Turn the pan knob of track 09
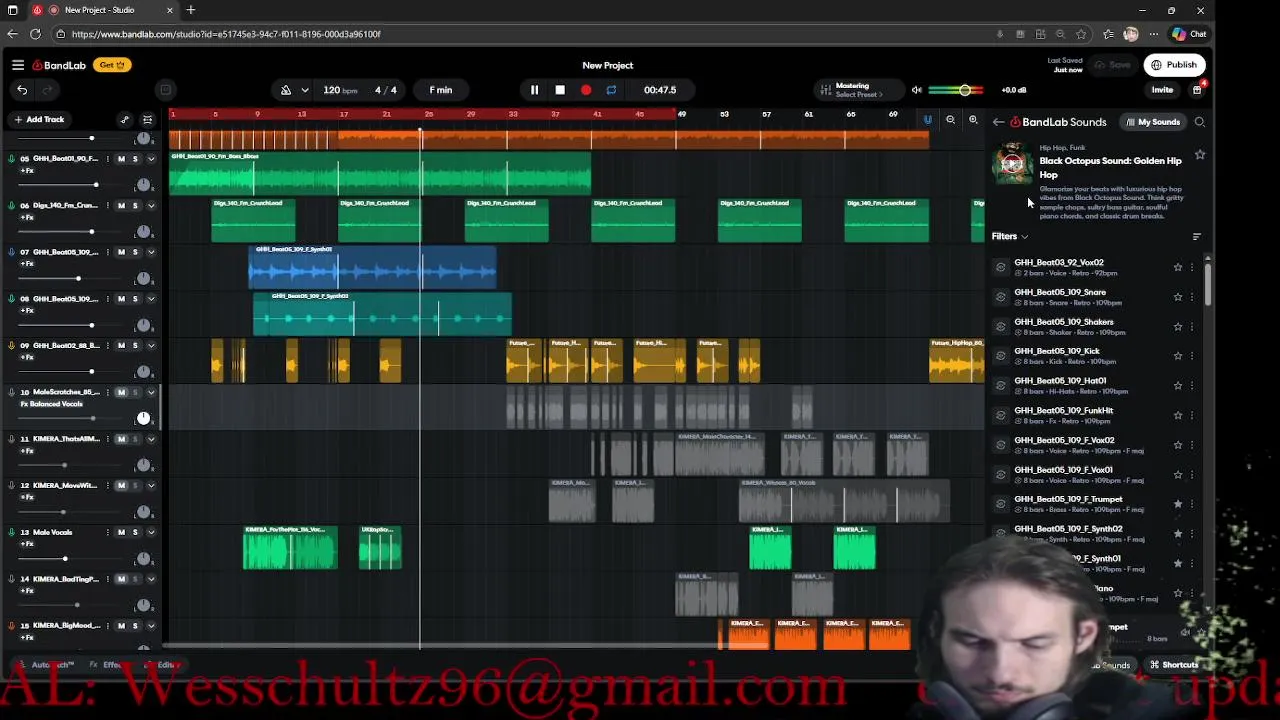The width and height of the screenshot is (1280, 720). [x=143, y=371]
